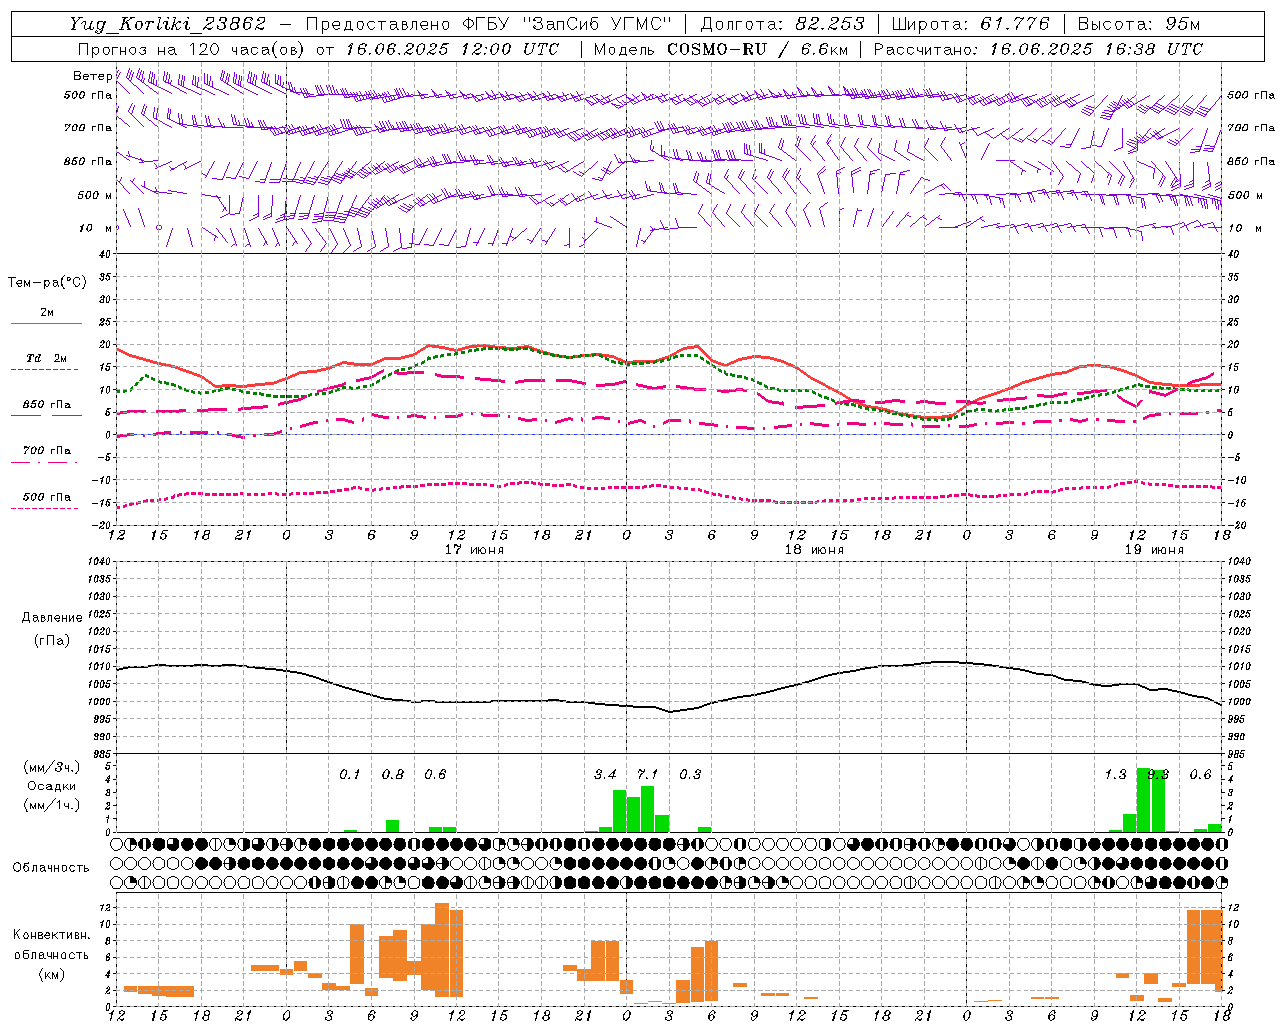The height and width of the screenshot is (1024, 1280).
Task: Click the (мм/3ч.) precipitation unit label
Action: (x=52, y=767)
